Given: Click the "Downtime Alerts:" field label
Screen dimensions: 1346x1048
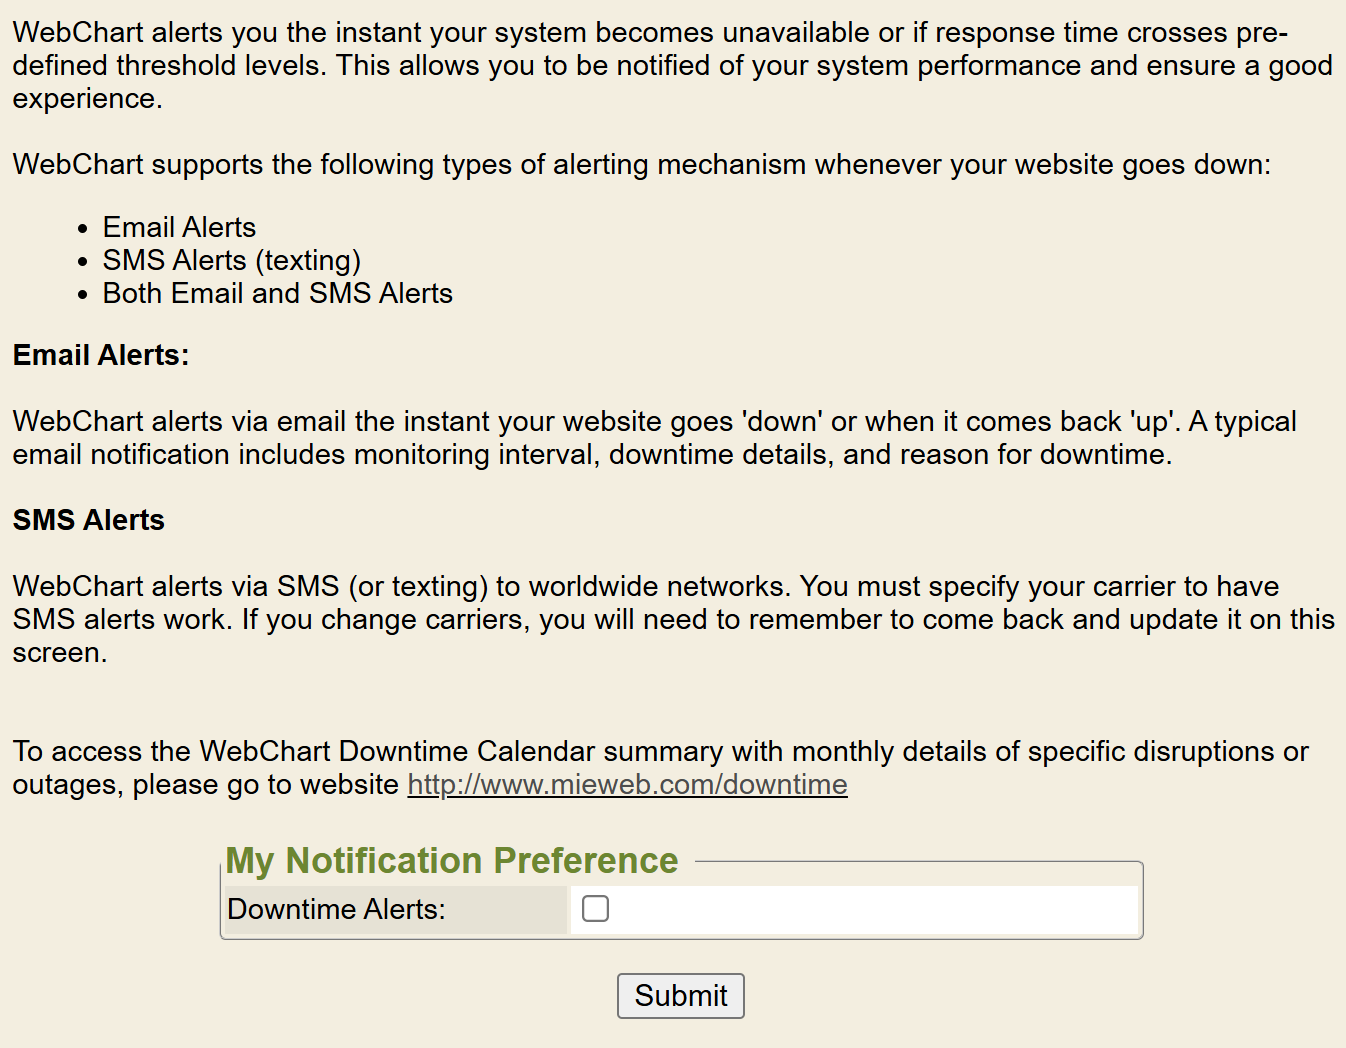Looking at the screenshot, I should [336, 909].
